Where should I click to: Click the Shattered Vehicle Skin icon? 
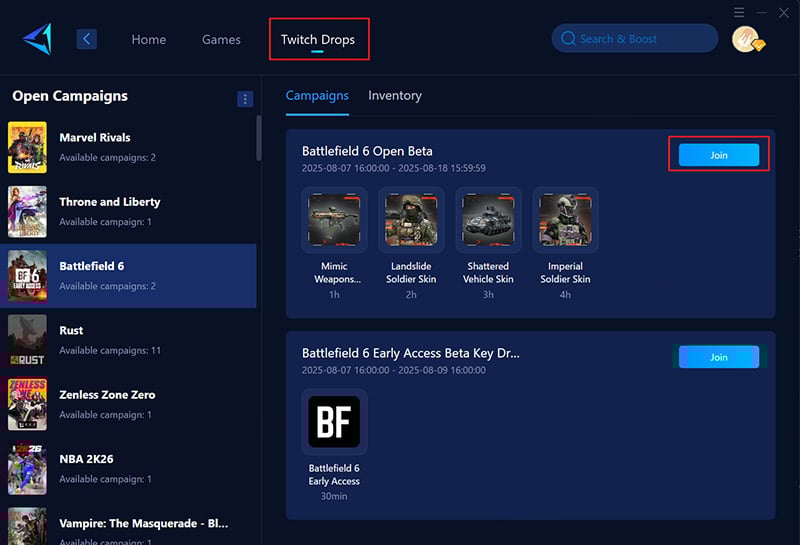[488, 220]
